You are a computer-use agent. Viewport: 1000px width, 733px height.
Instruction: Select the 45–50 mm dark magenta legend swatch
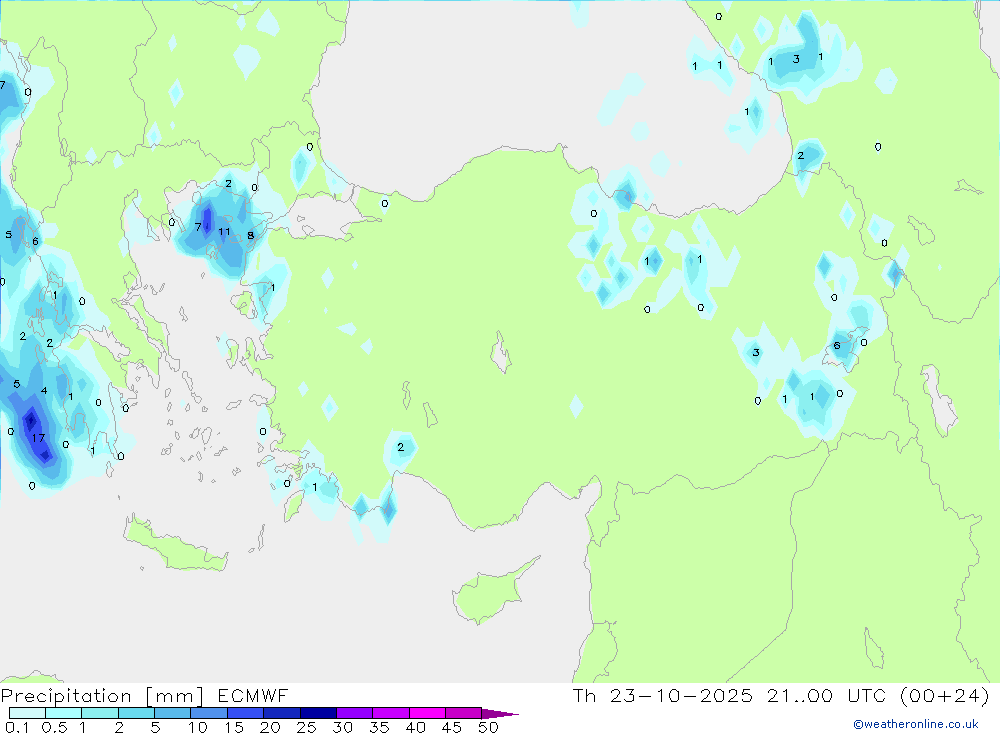(464, 713)
